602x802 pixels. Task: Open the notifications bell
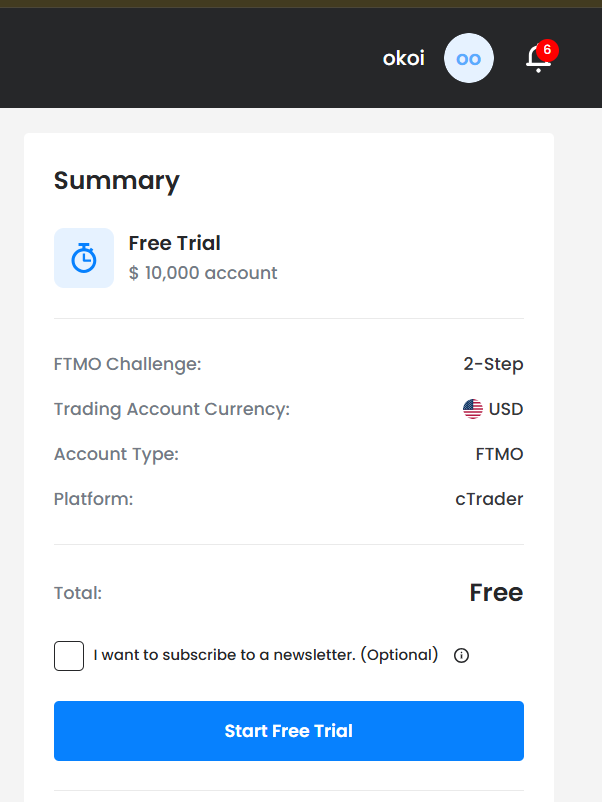538,59
